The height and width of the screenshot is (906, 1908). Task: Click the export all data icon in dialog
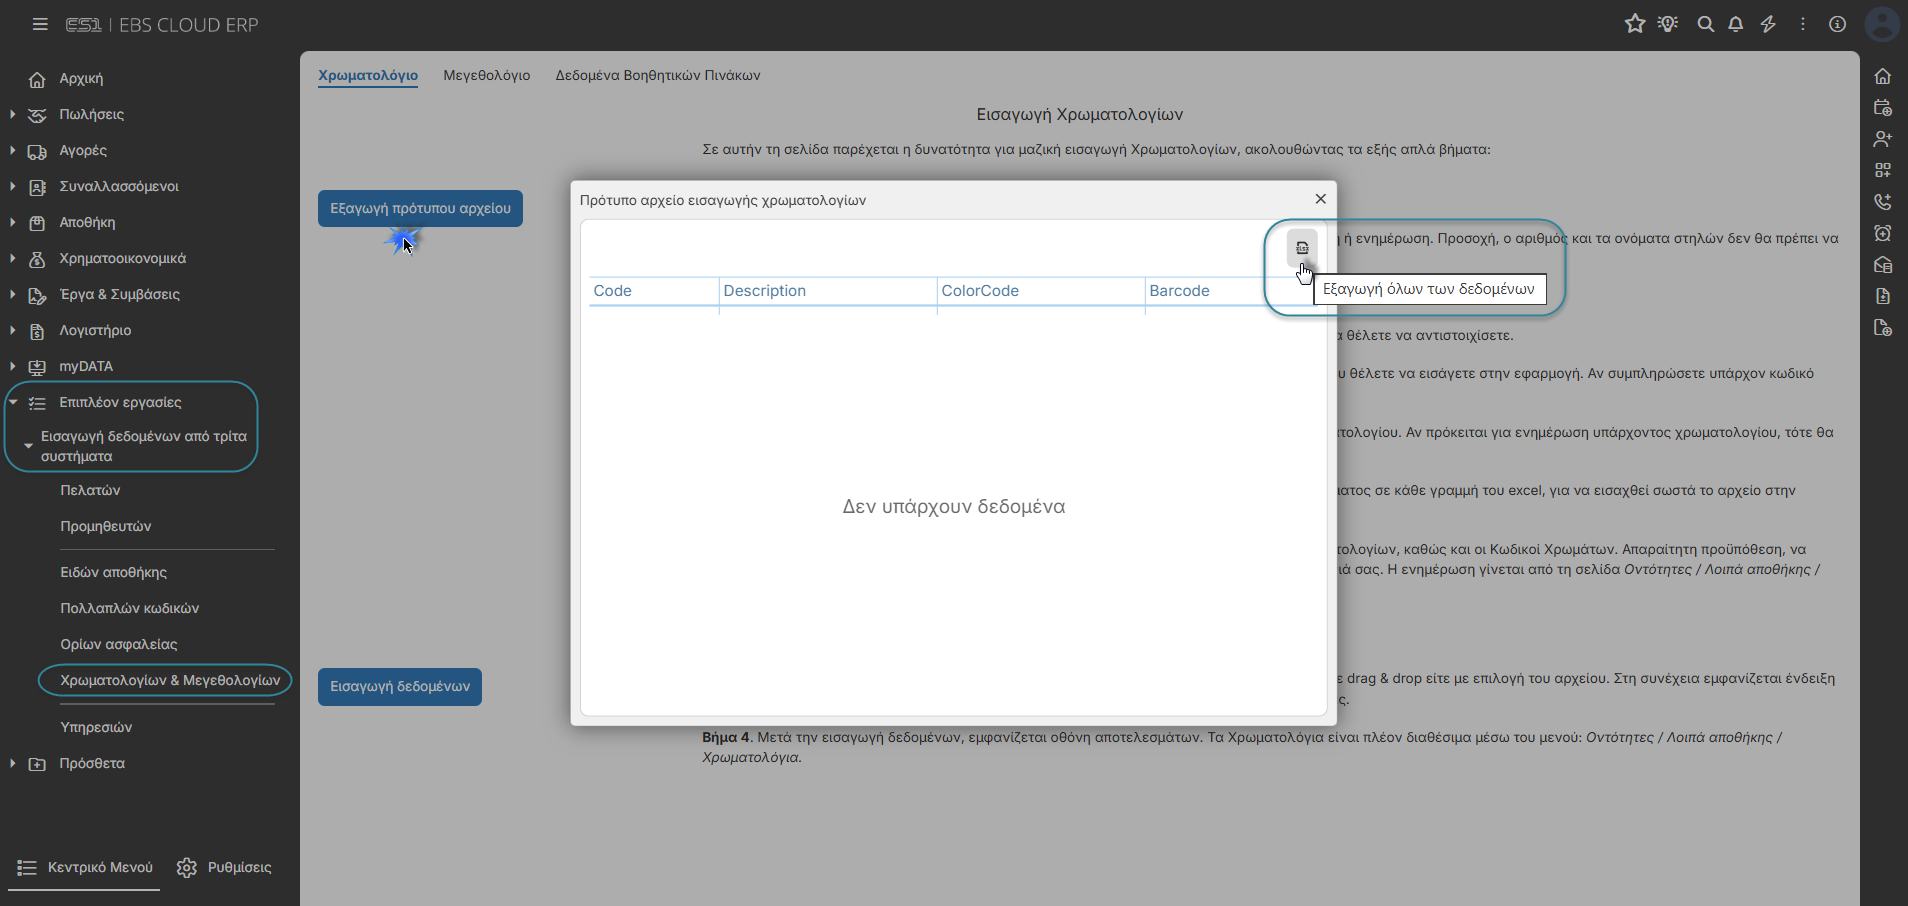pos(1302,248)
